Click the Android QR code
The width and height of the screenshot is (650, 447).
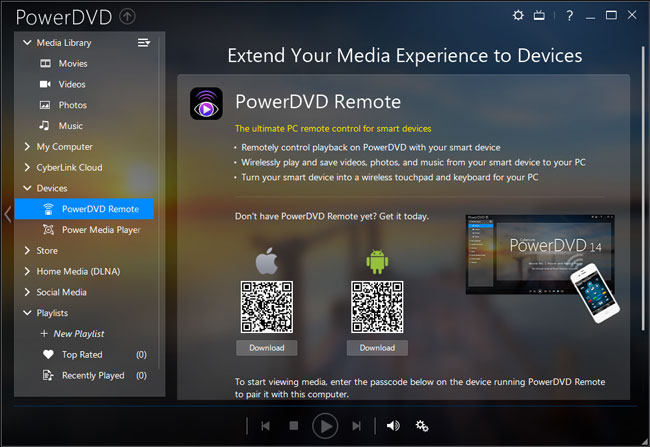coord(377,307)
